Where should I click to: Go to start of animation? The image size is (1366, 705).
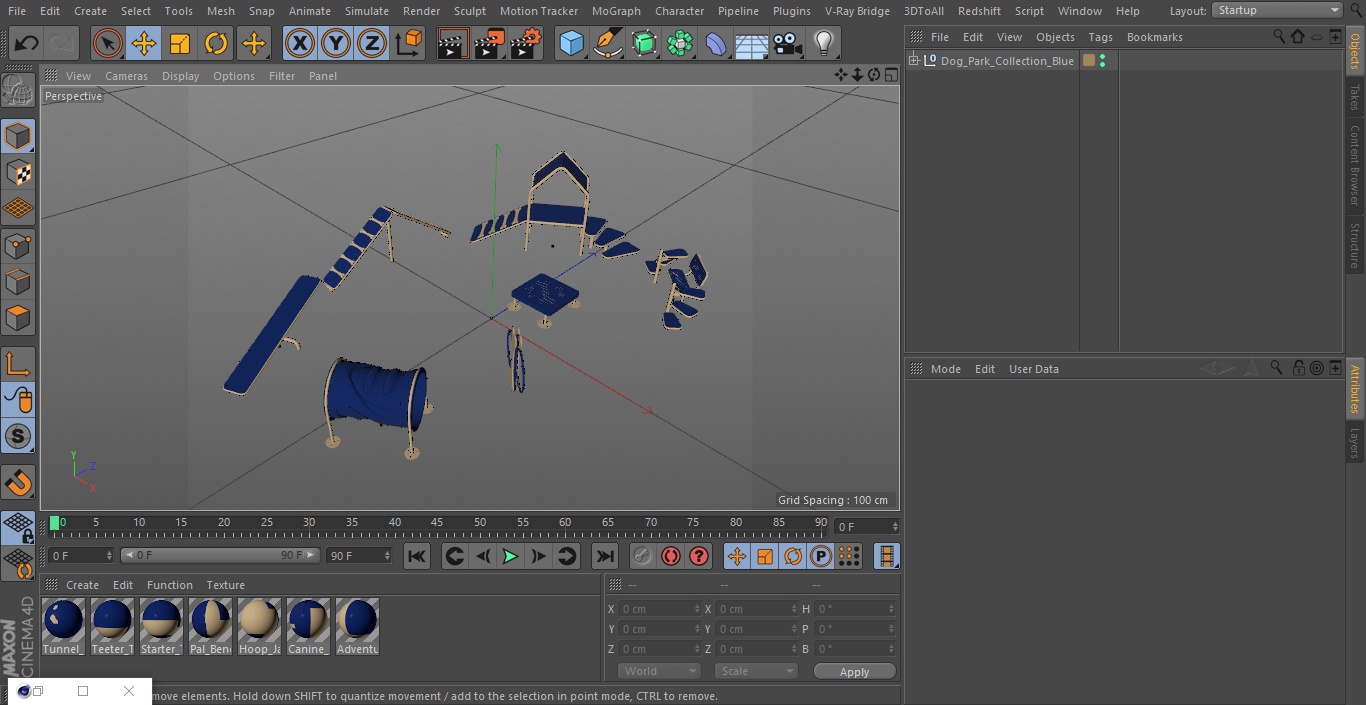click(417, 556)
